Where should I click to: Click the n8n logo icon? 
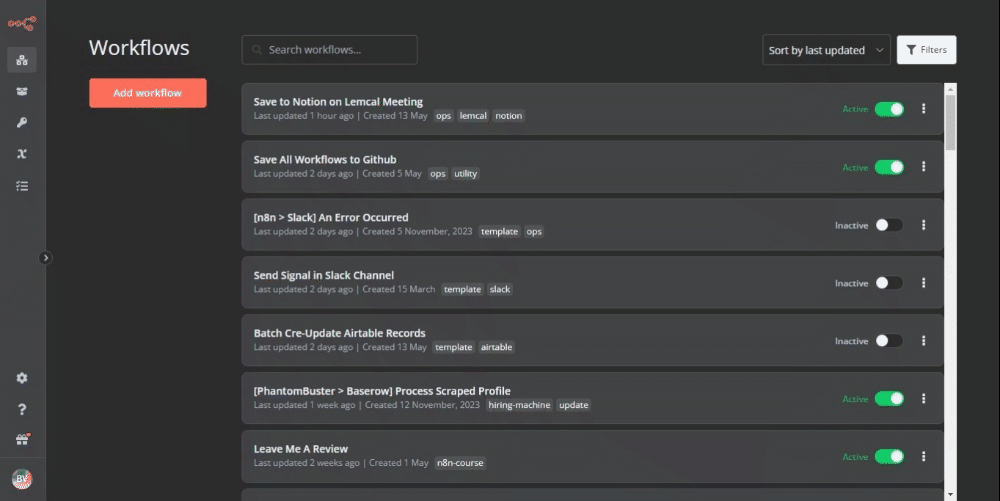(x=22, y=24)
